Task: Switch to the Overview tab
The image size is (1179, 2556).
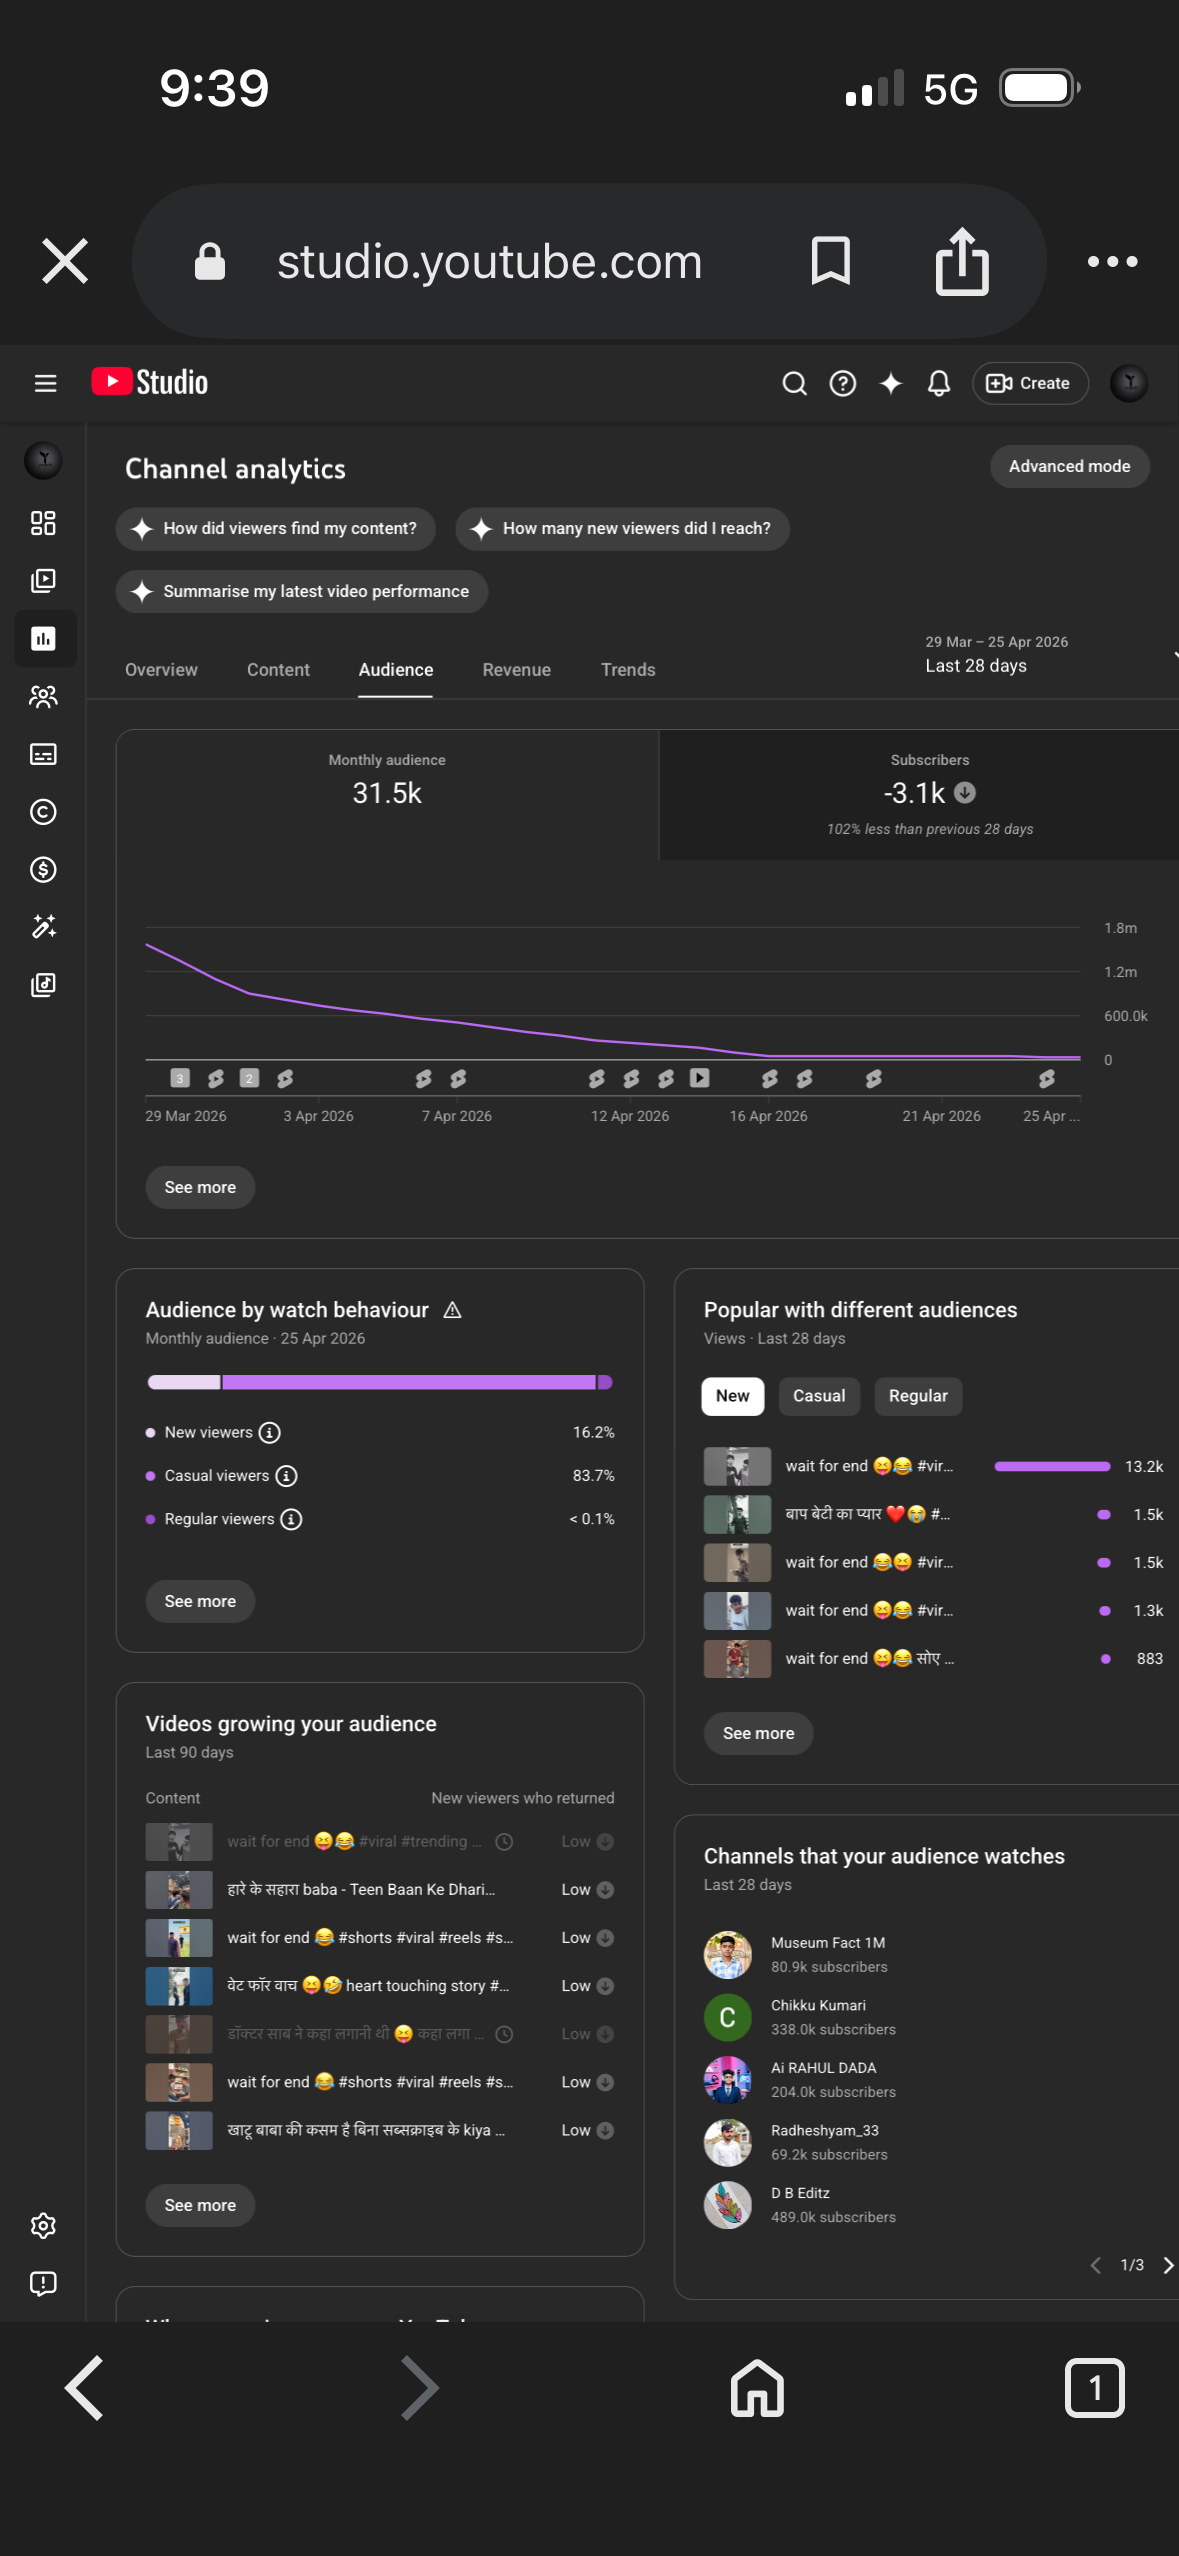Action: click(x=161, y=670)
